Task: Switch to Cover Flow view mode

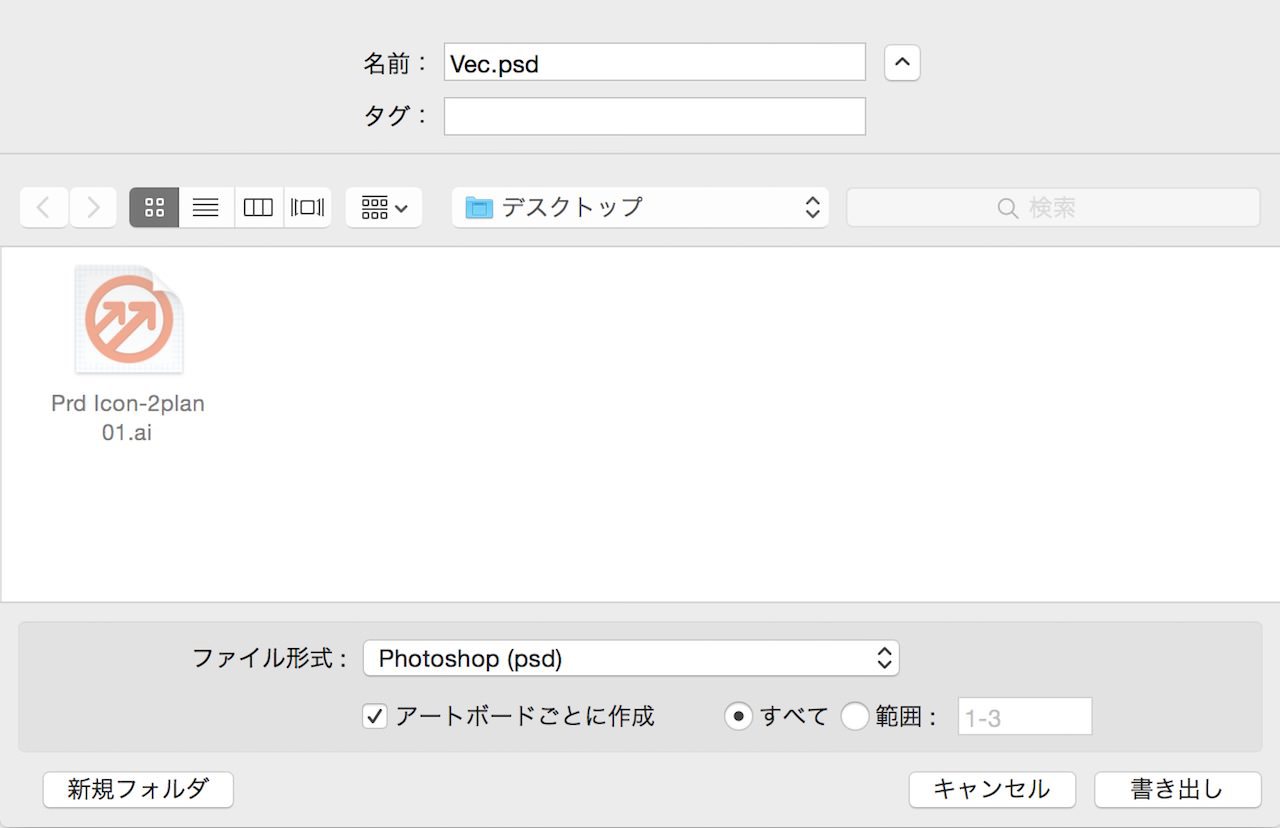Action: click(308, 208)
